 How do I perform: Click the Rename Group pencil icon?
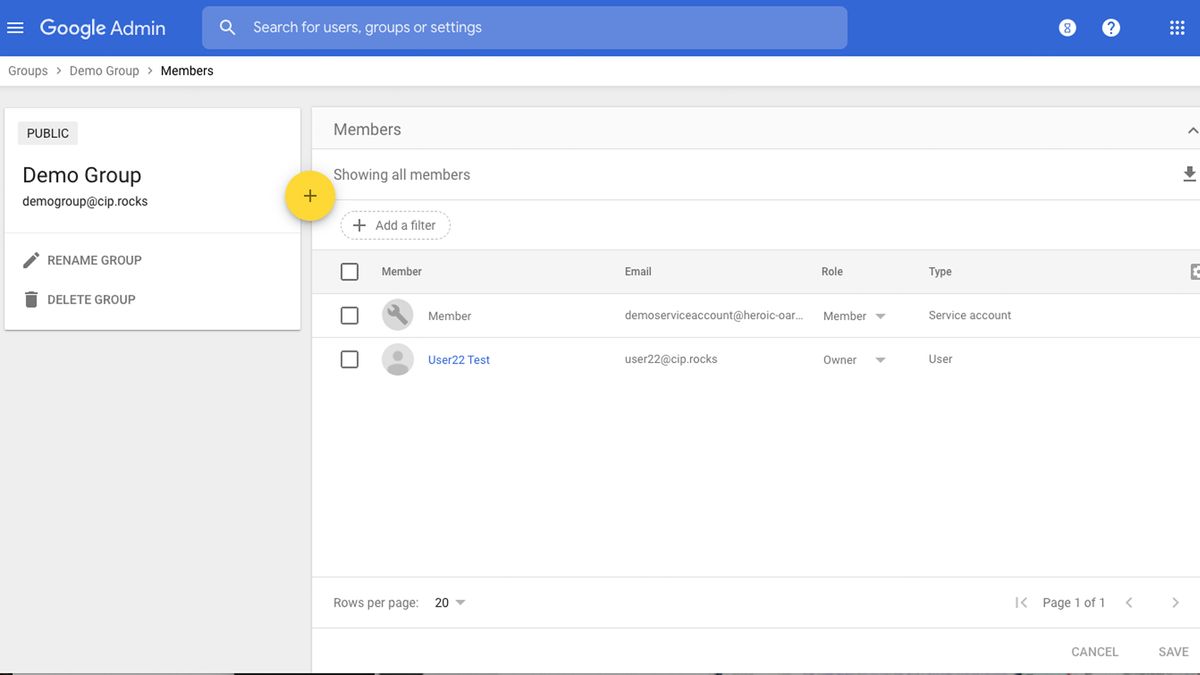click(31, 259)
